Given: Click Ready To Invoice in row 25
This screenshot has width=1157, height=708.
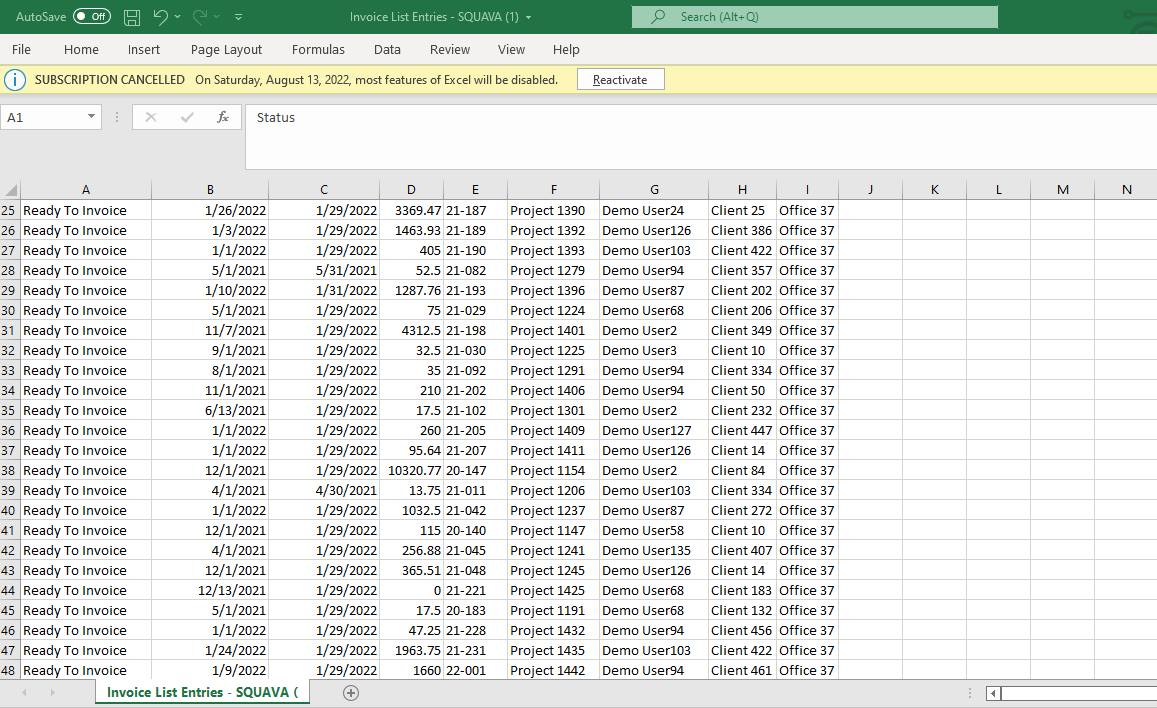Looking at the screenshot, I should [x=86, y=210].
